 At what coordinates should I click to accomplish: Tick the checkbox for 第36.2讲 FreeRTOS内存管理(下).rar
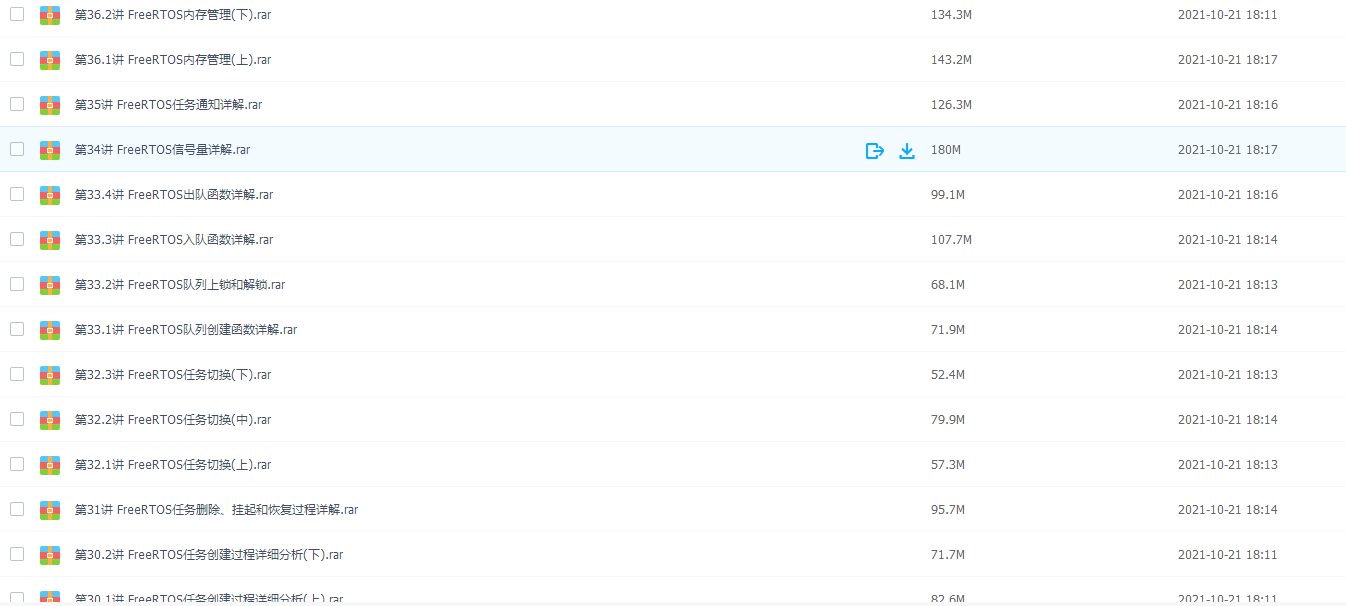tap(17, 14)
